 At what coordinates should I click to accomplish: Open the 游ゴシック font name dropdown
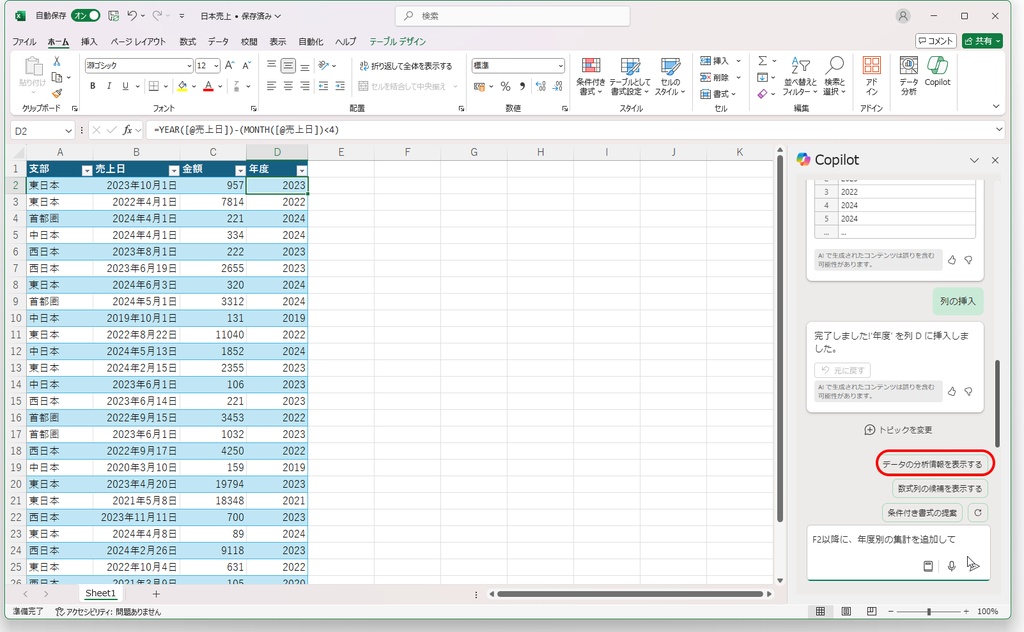189,66
